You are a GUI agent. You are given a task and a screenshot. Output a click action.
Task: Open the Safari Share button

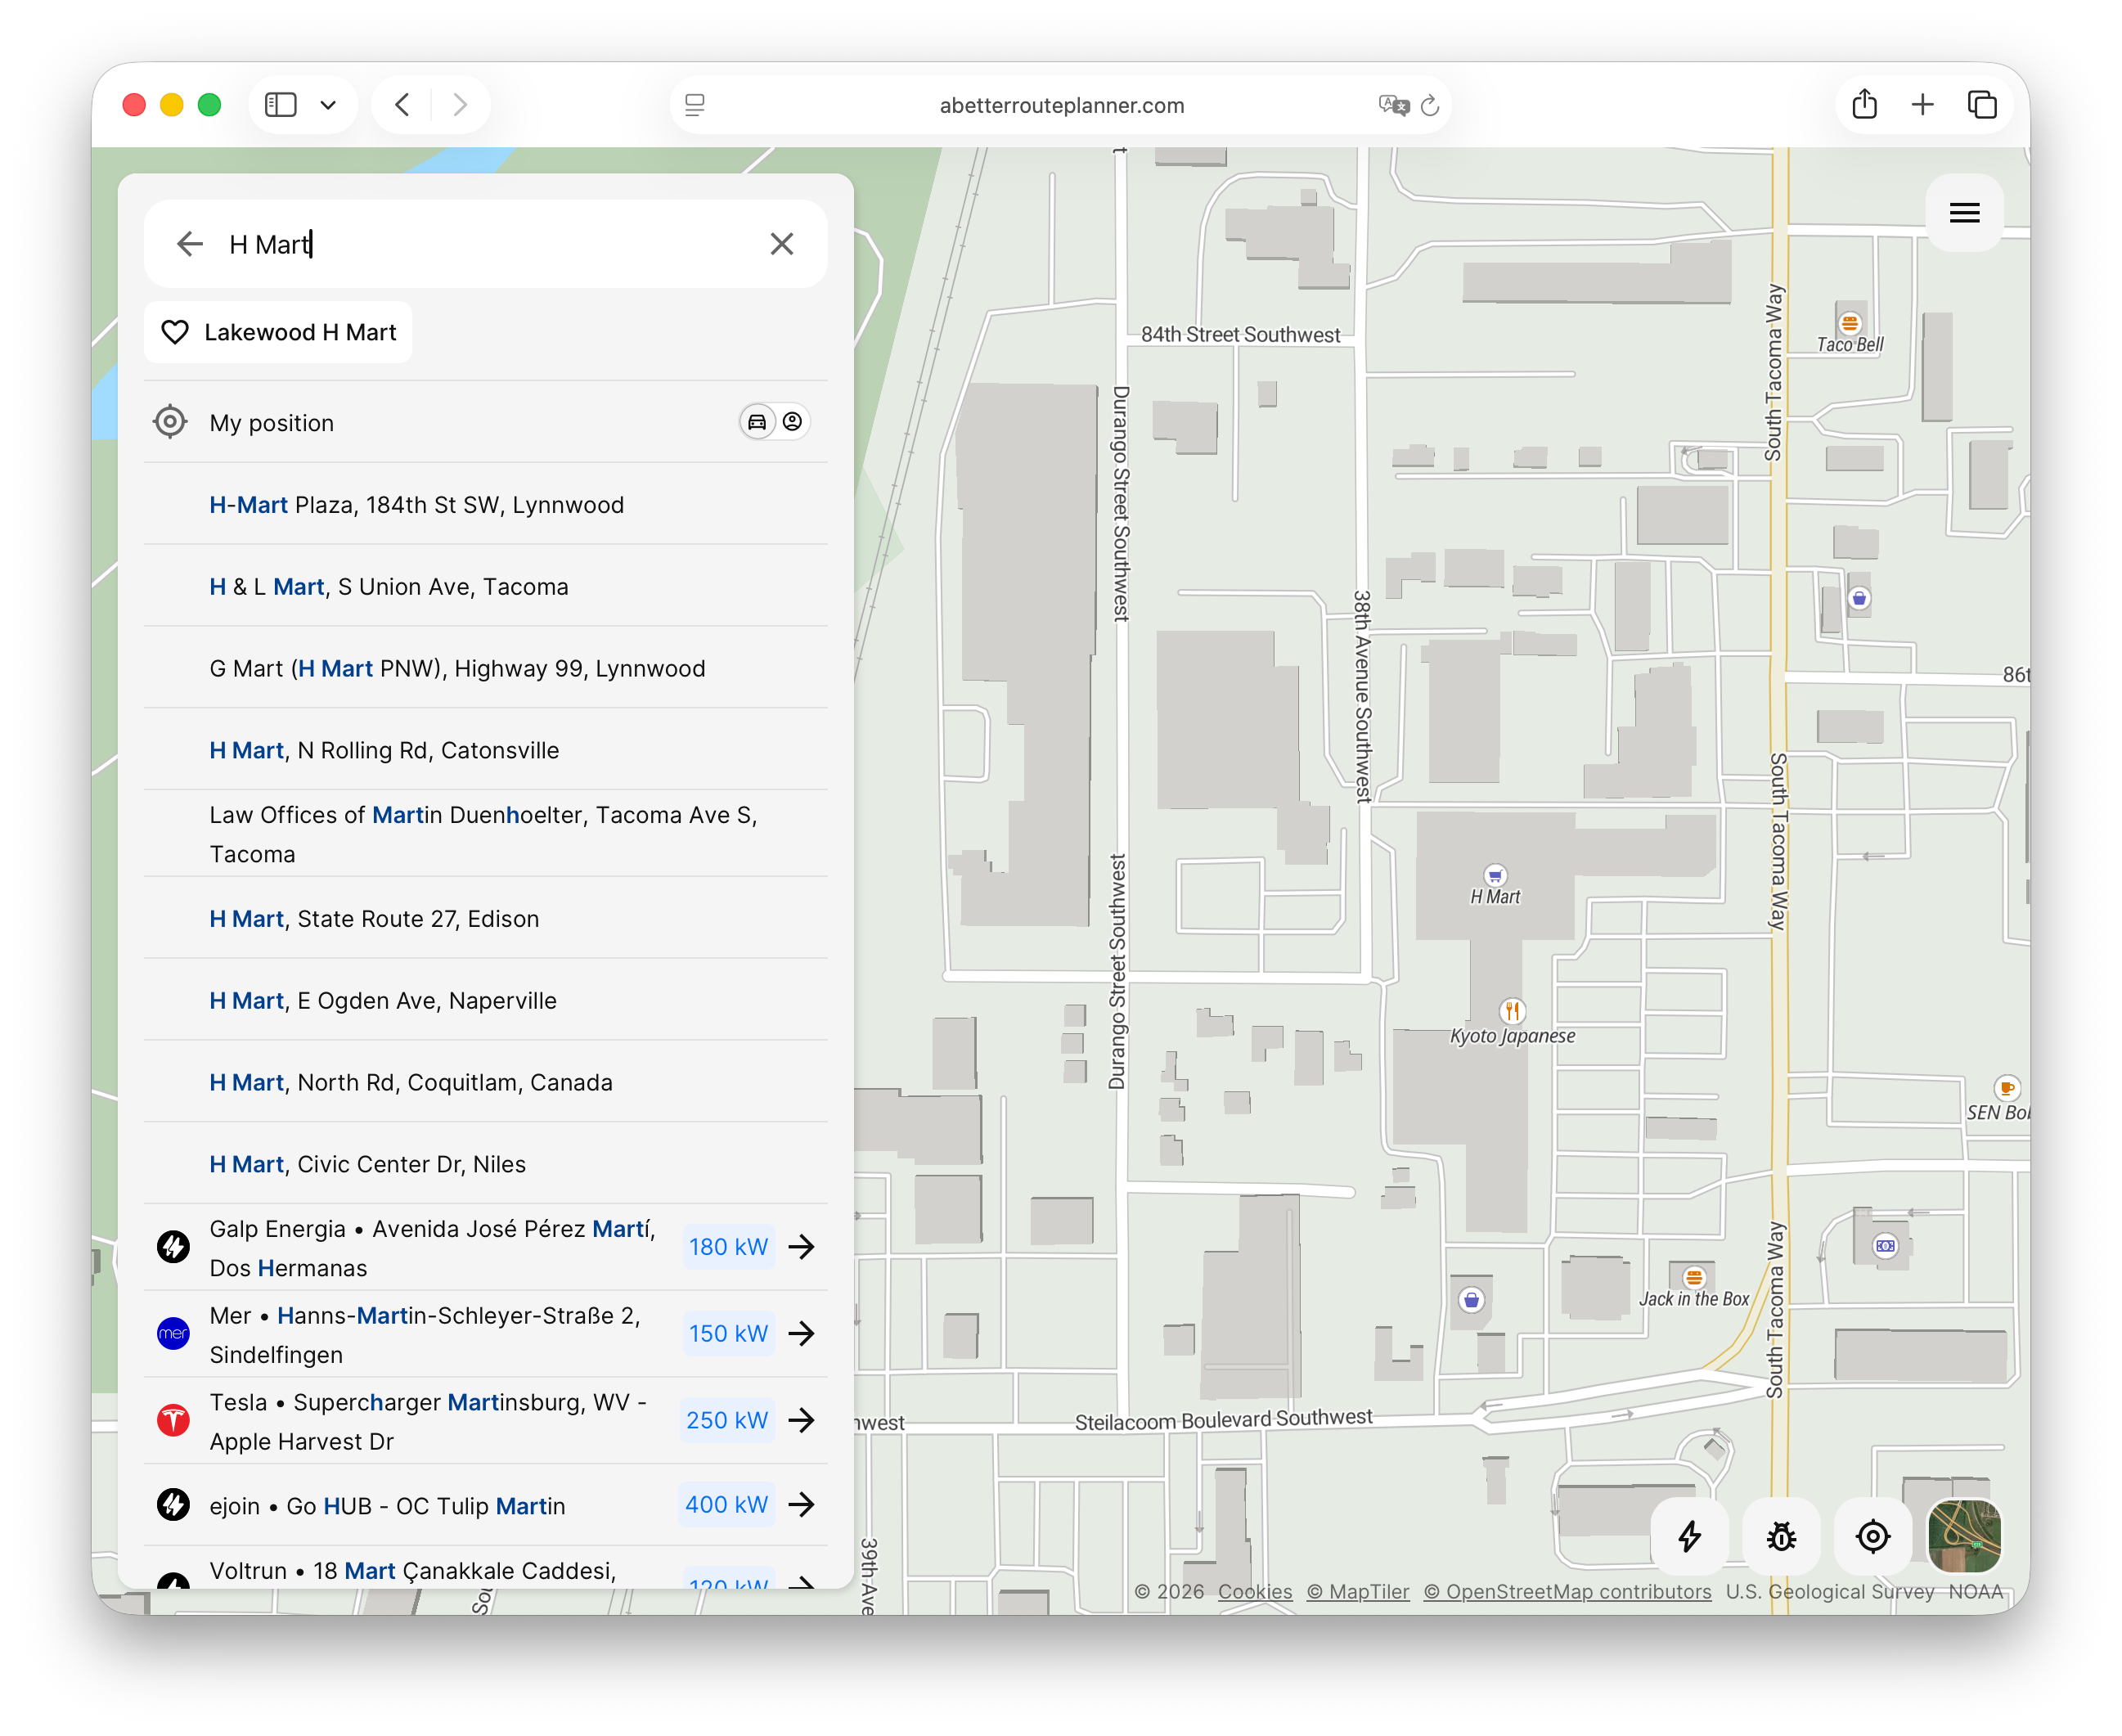tap(1865, 104)
